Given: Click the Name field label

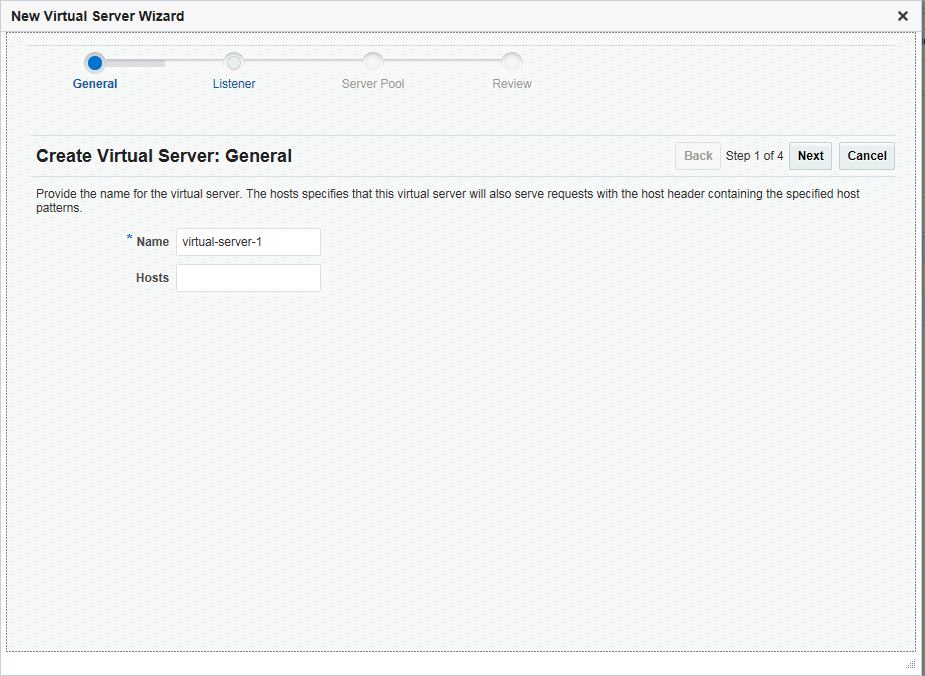Looking at the screenshot, I should click(x=153, y=242).
